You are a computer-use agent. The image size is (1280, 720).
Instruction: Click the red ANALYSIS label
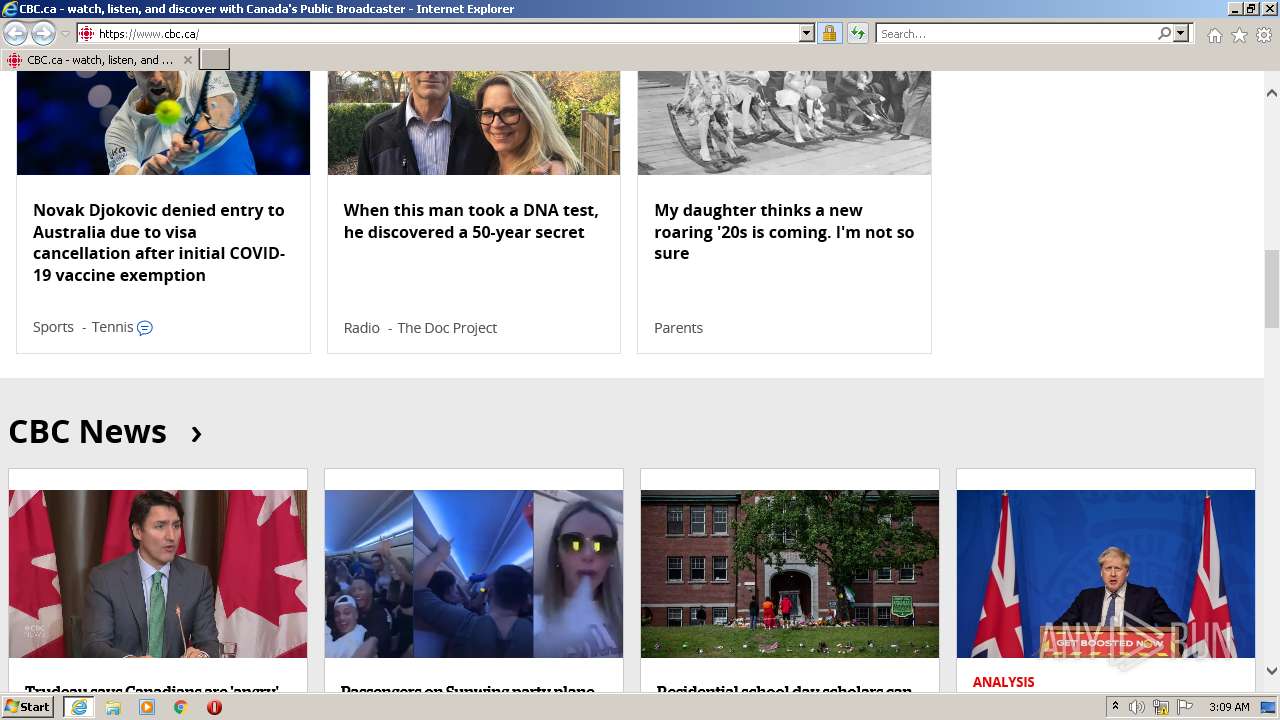[1003, 682]
